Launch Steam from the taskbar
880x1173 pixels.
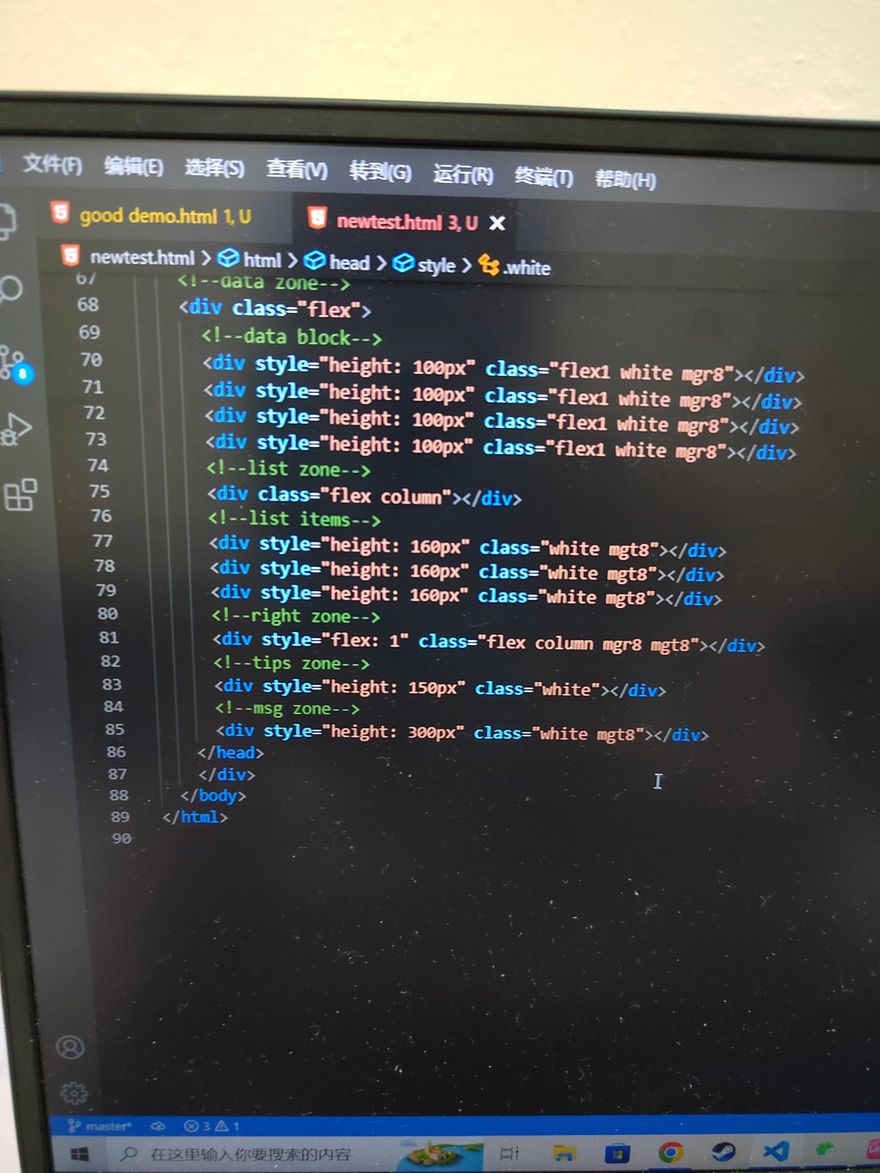coord(723,1153)
